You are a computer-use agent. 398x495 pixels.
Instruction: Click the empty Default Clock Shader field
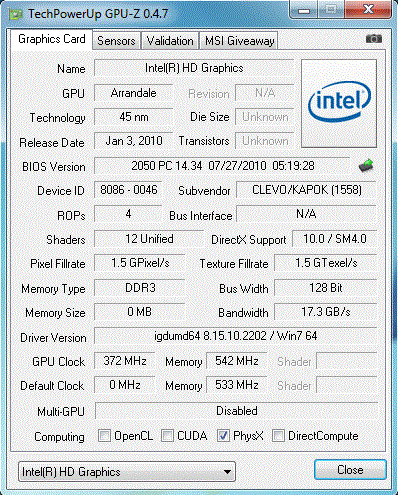(x=347, y=385)
